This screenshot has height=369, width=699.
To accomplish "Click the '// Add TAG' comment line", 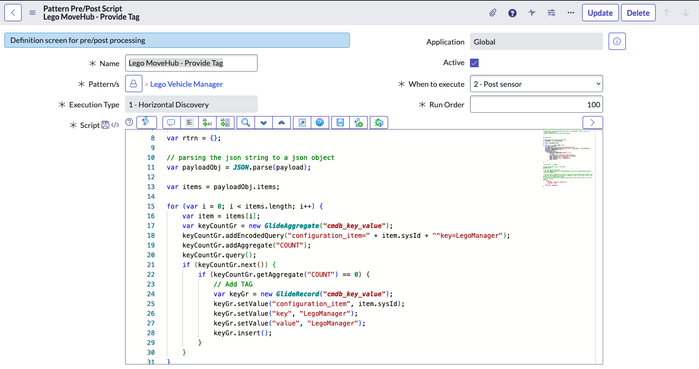I will (x=233, y=284).
